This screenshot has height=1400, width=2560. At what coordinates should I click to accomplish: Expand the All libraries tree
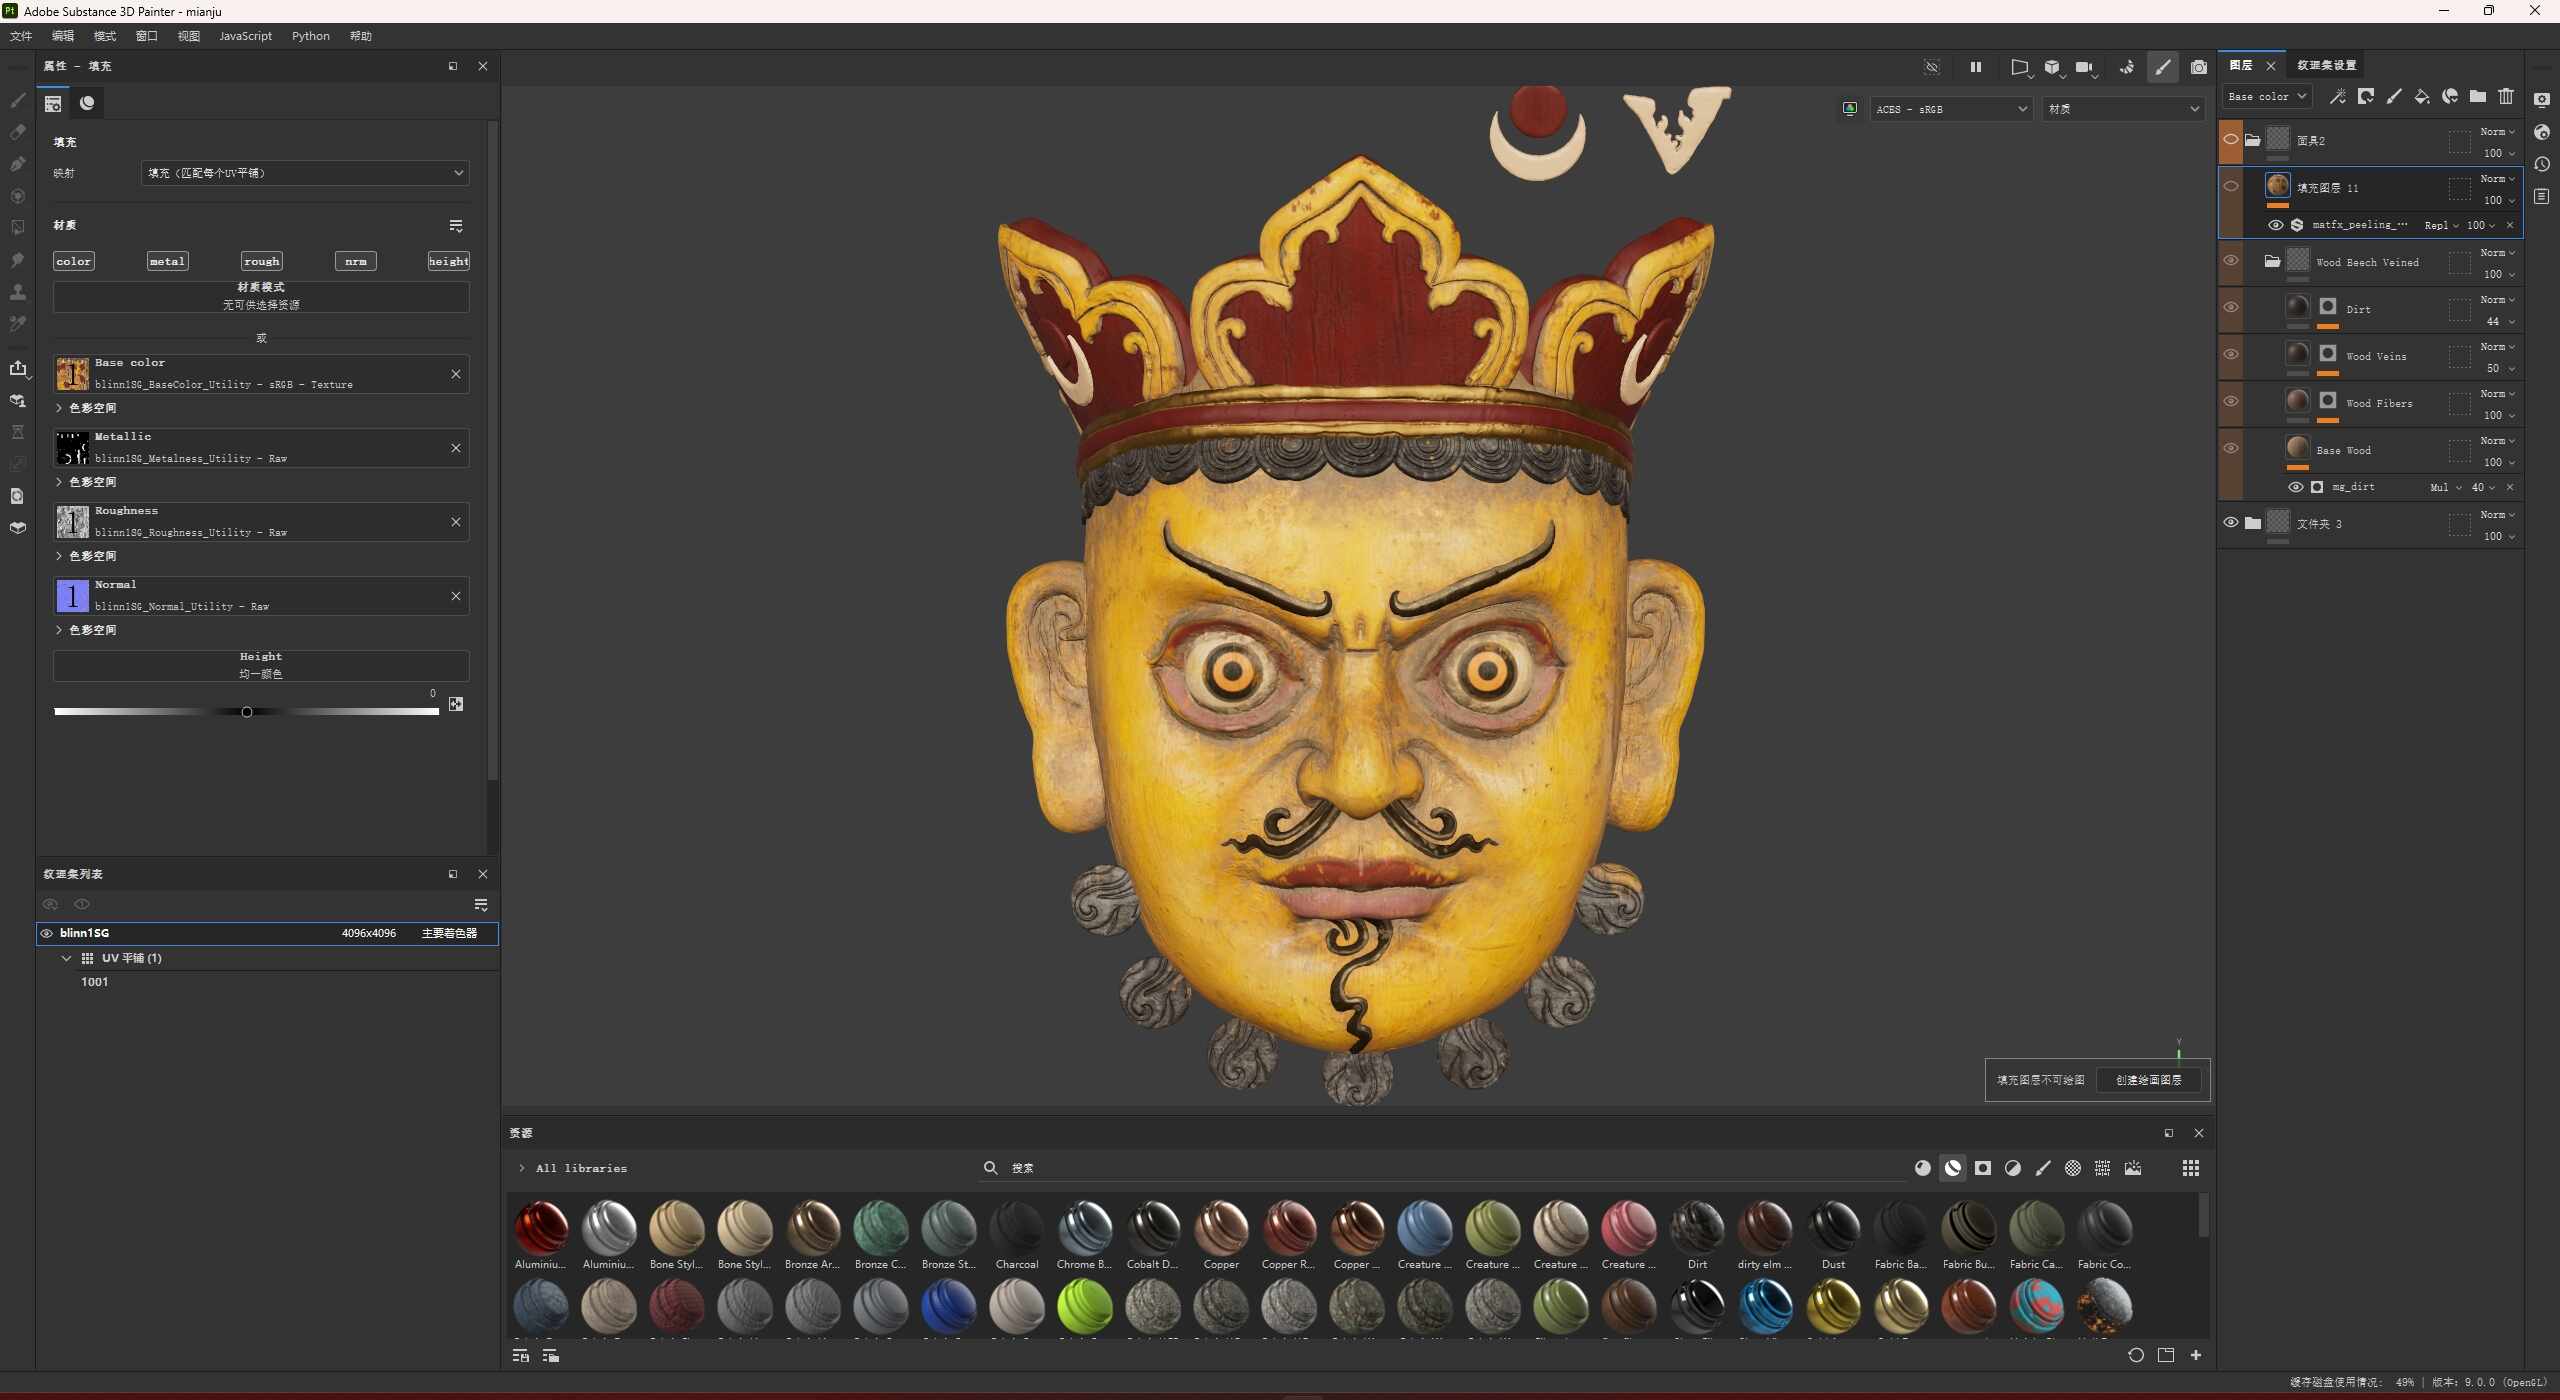pyautogui.click(x=521, y=1168)
